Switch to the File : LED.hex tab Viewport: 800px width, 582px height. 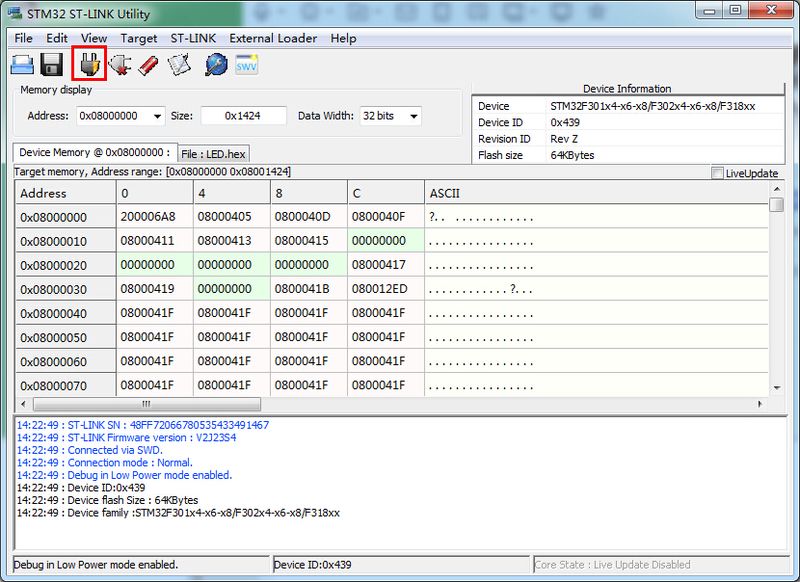[213, 154]
